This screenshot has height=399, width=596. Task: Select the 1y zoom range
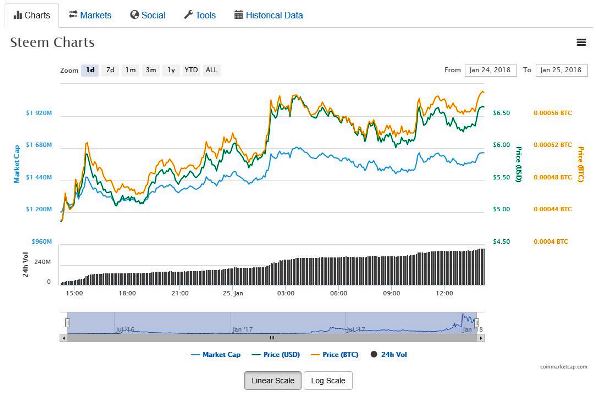[x=171, y=70]
